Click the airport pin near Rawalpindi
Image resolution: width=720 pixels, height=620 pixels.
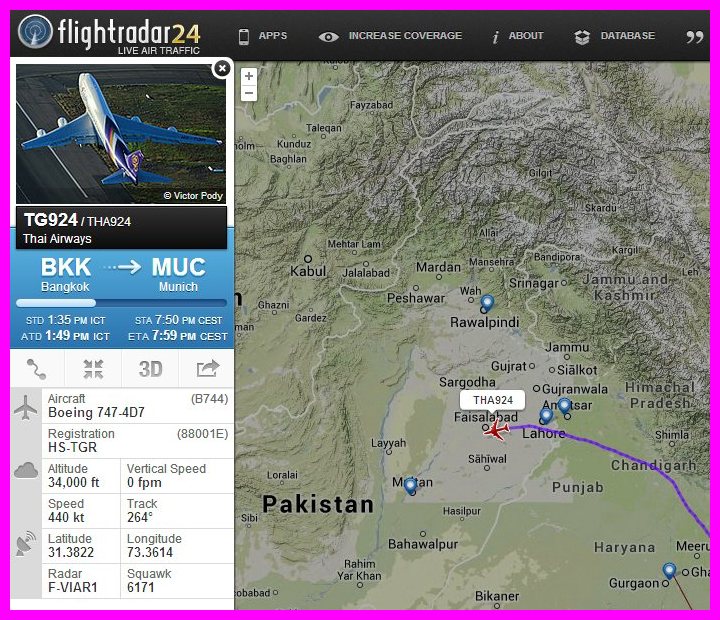pyautogui.click(x=487, y=304)
